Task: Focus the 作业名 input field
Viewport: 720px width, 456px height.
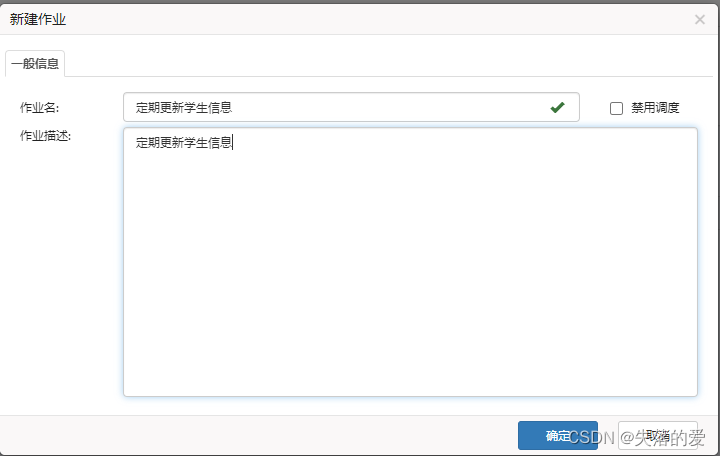Action: [351, 107]
